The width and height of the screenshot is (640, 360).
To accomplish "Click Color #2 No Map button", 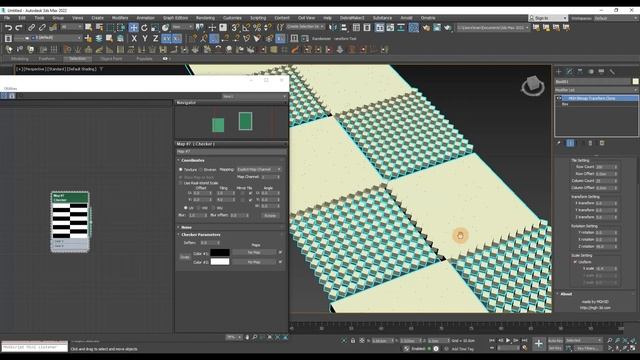I will pos(254,262).
